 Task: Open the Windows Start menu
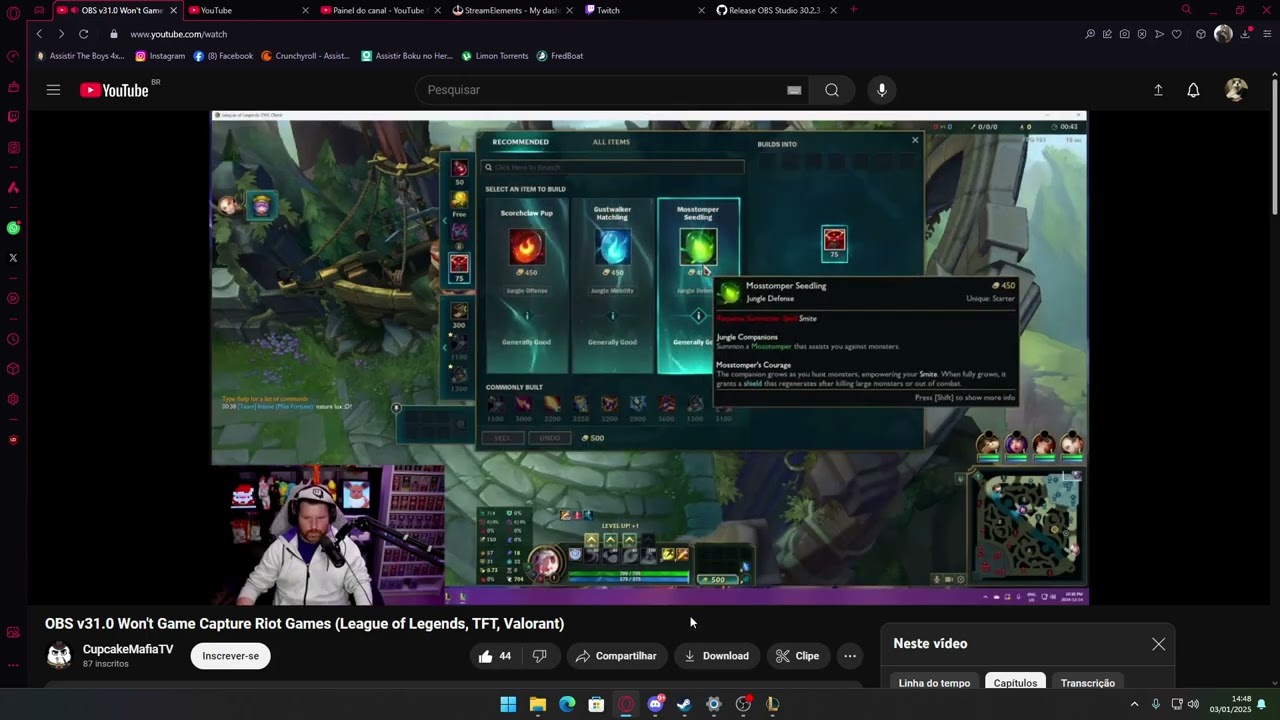(x=508, y=705)
